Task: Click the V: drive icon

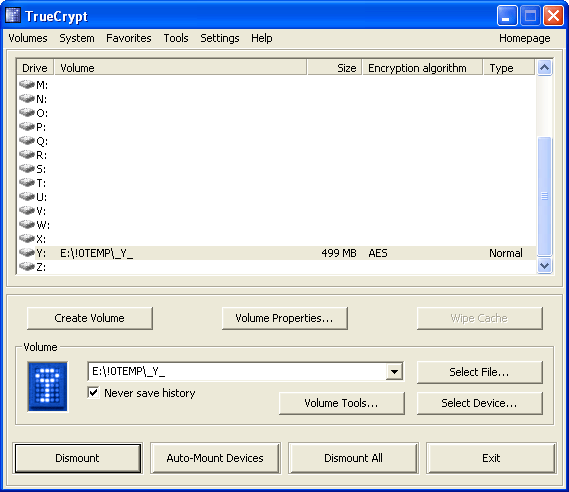Action: click(x=27, y=210)
